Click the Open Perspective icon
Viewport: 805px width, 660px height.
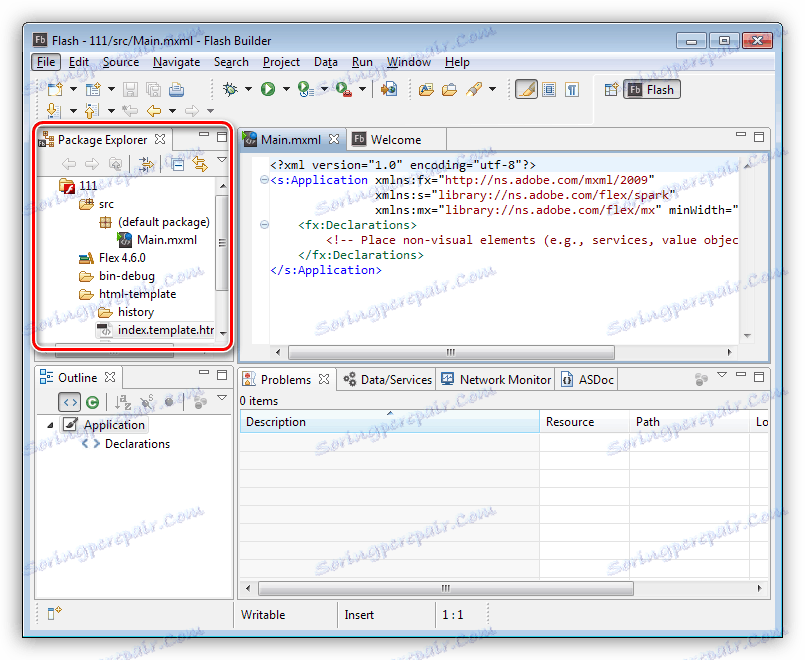[611, 90]
